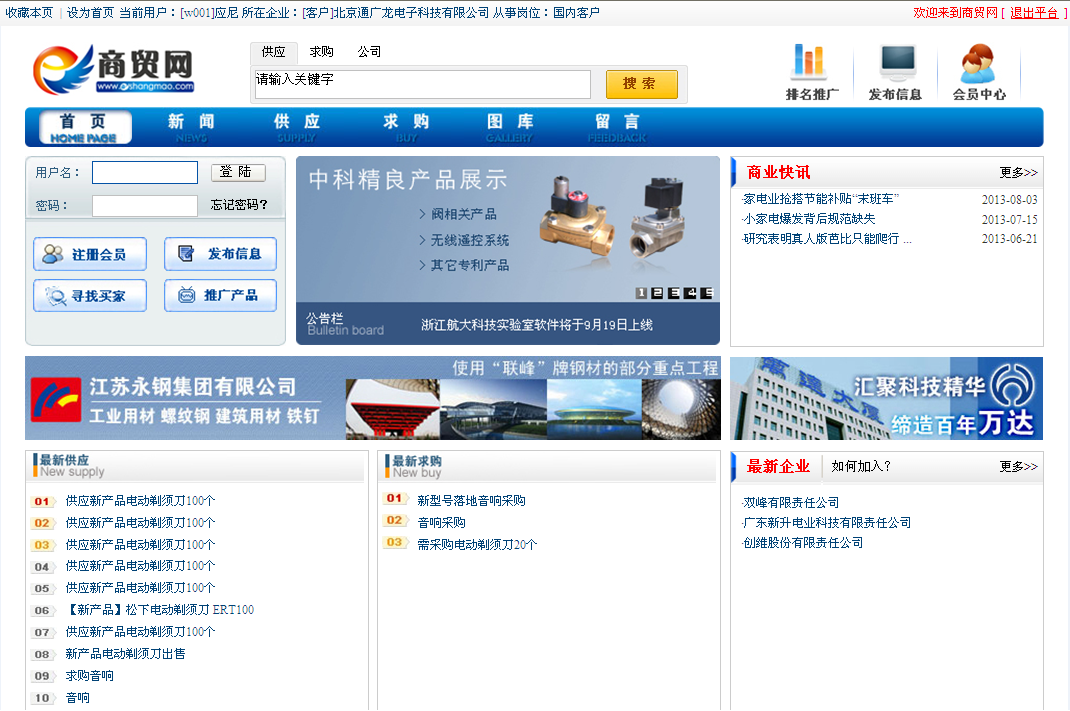Click 注册会员 button with users icon
The height and width of the screenshot is (711, 1070).
point(90,255)
